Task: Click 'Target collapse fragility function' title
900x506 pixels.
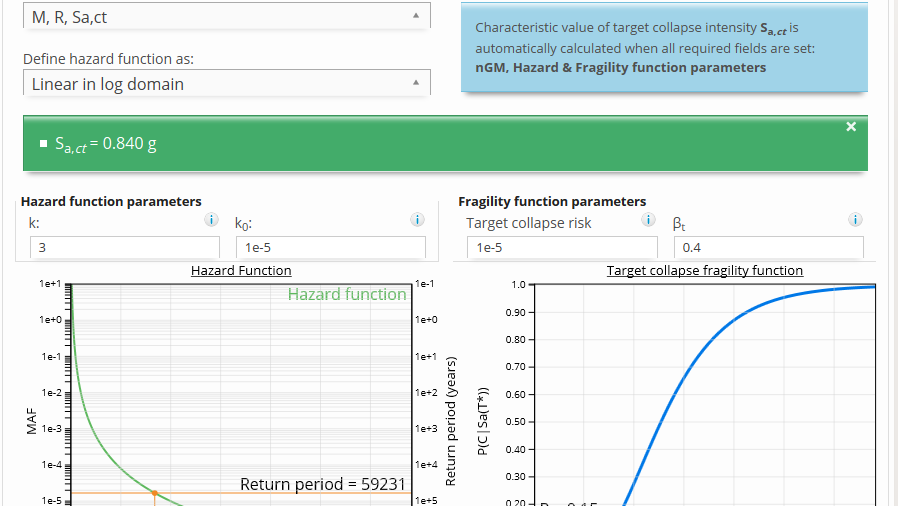Action: pyautogui.click(x=705, y=270)
